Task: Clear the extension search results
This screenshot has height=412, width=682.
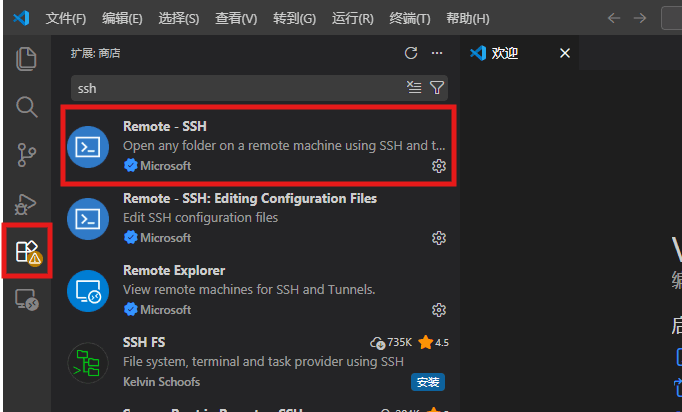Action: (414, 88)
